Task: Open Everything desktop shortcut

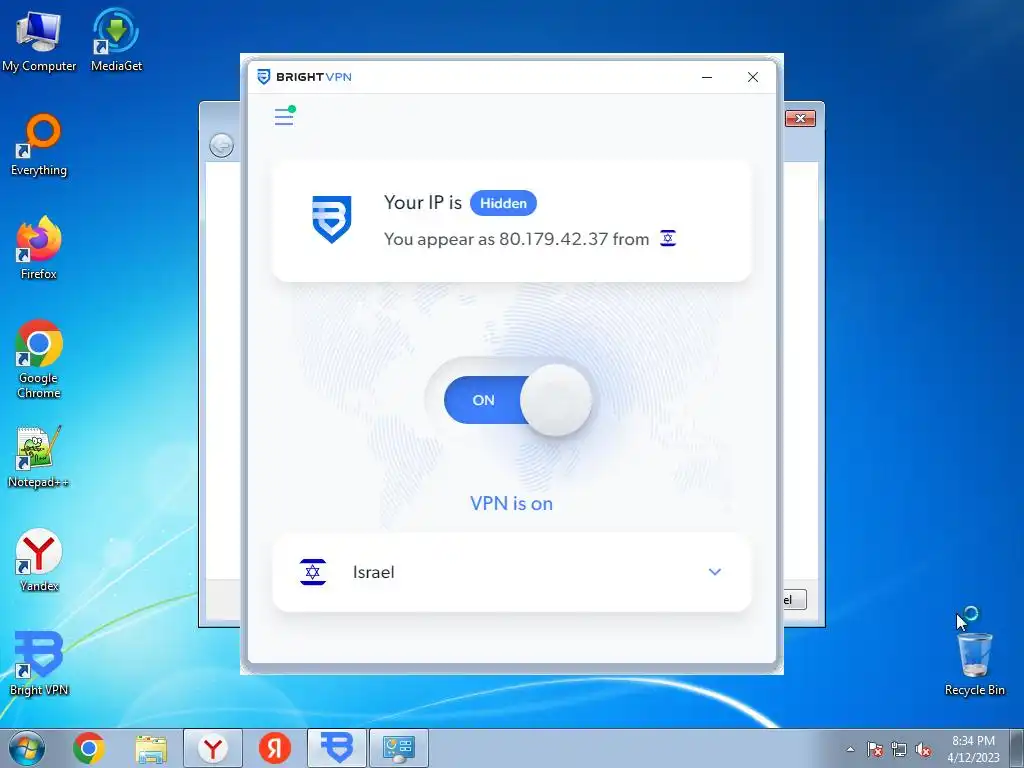Action: point(39,145)
